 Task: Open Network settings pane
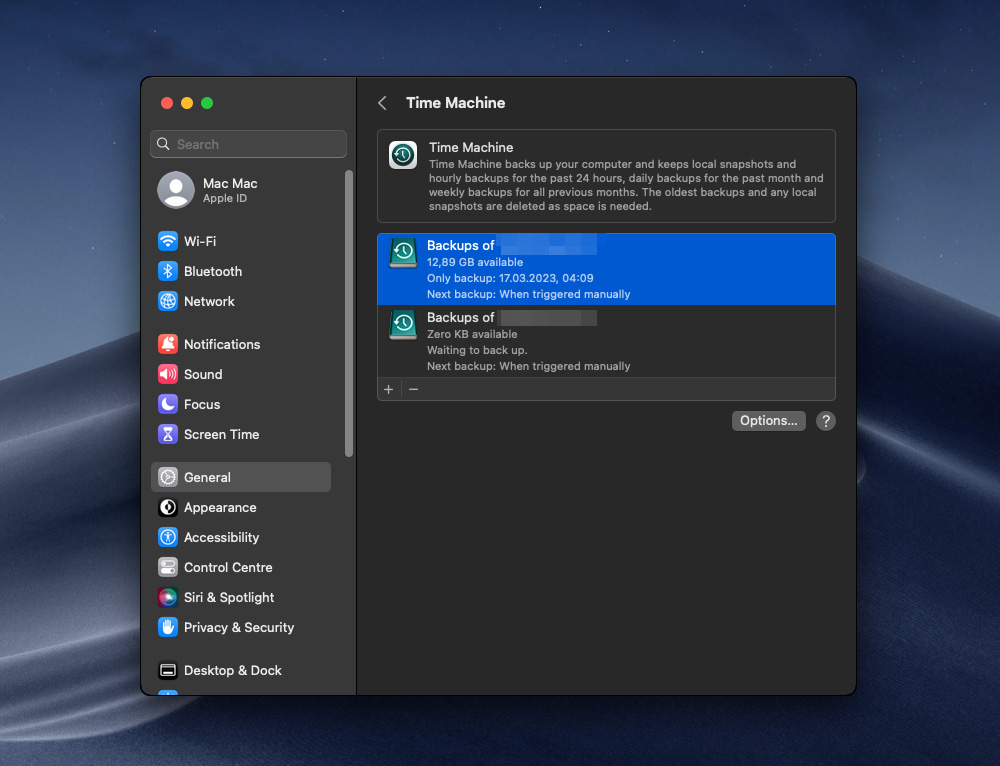[x=241, y=301]
